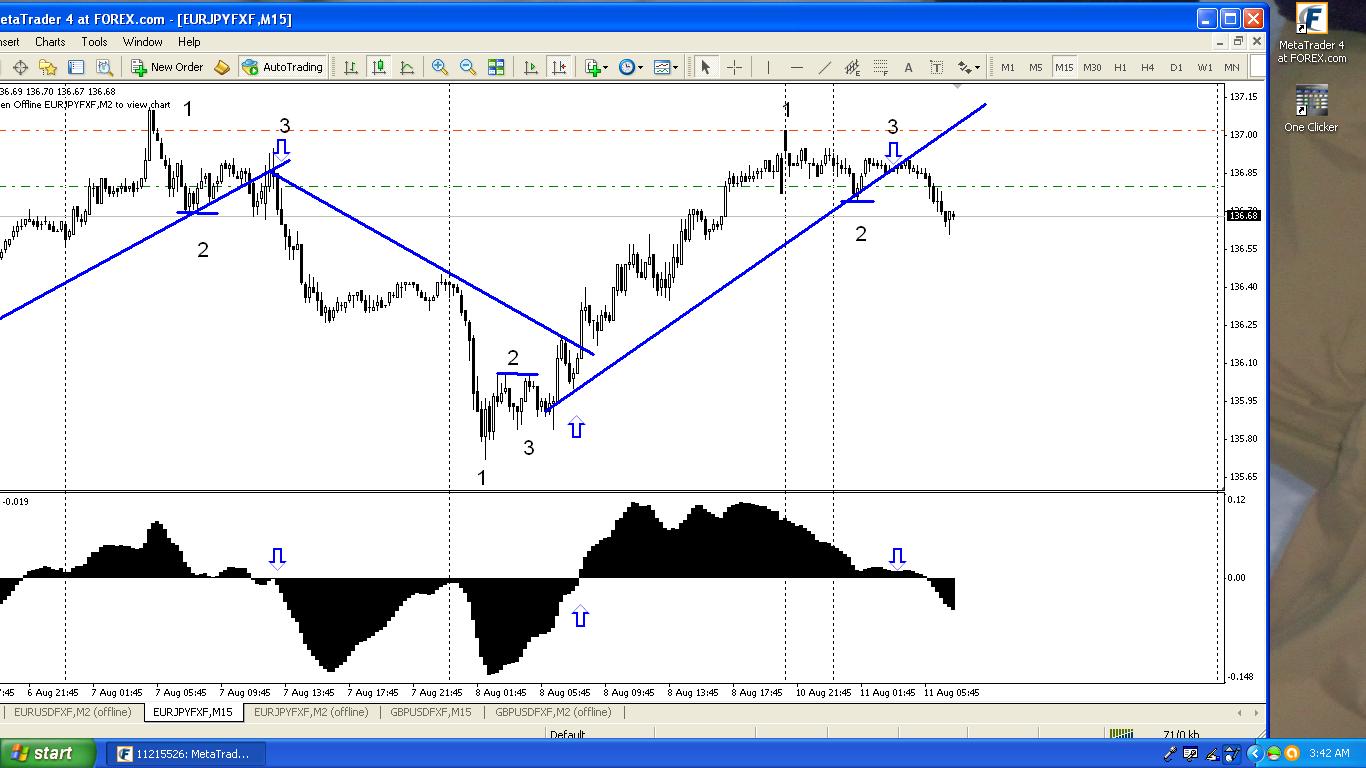
Task: Switch to EURJPYFXF,M2 (offline) chart tab
Action: [311, 712]
